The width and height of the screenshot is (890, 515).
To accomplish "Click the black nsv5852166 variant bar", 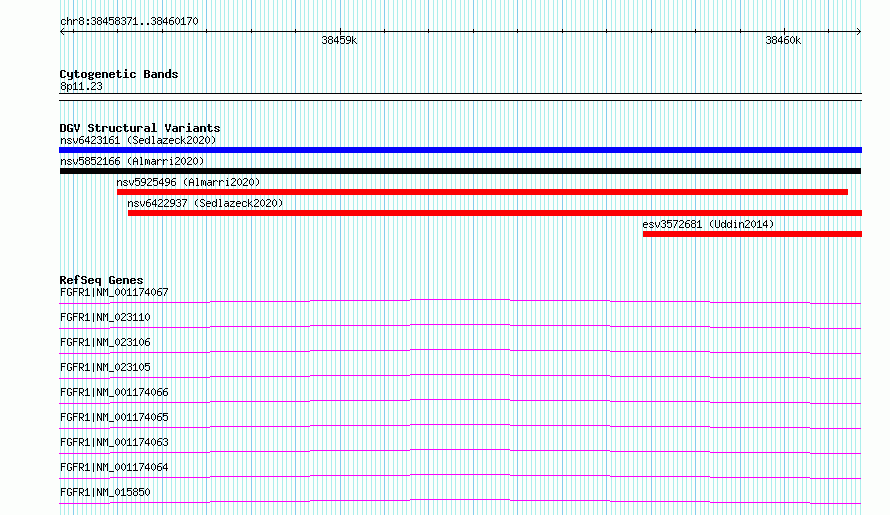I will 460,171.
